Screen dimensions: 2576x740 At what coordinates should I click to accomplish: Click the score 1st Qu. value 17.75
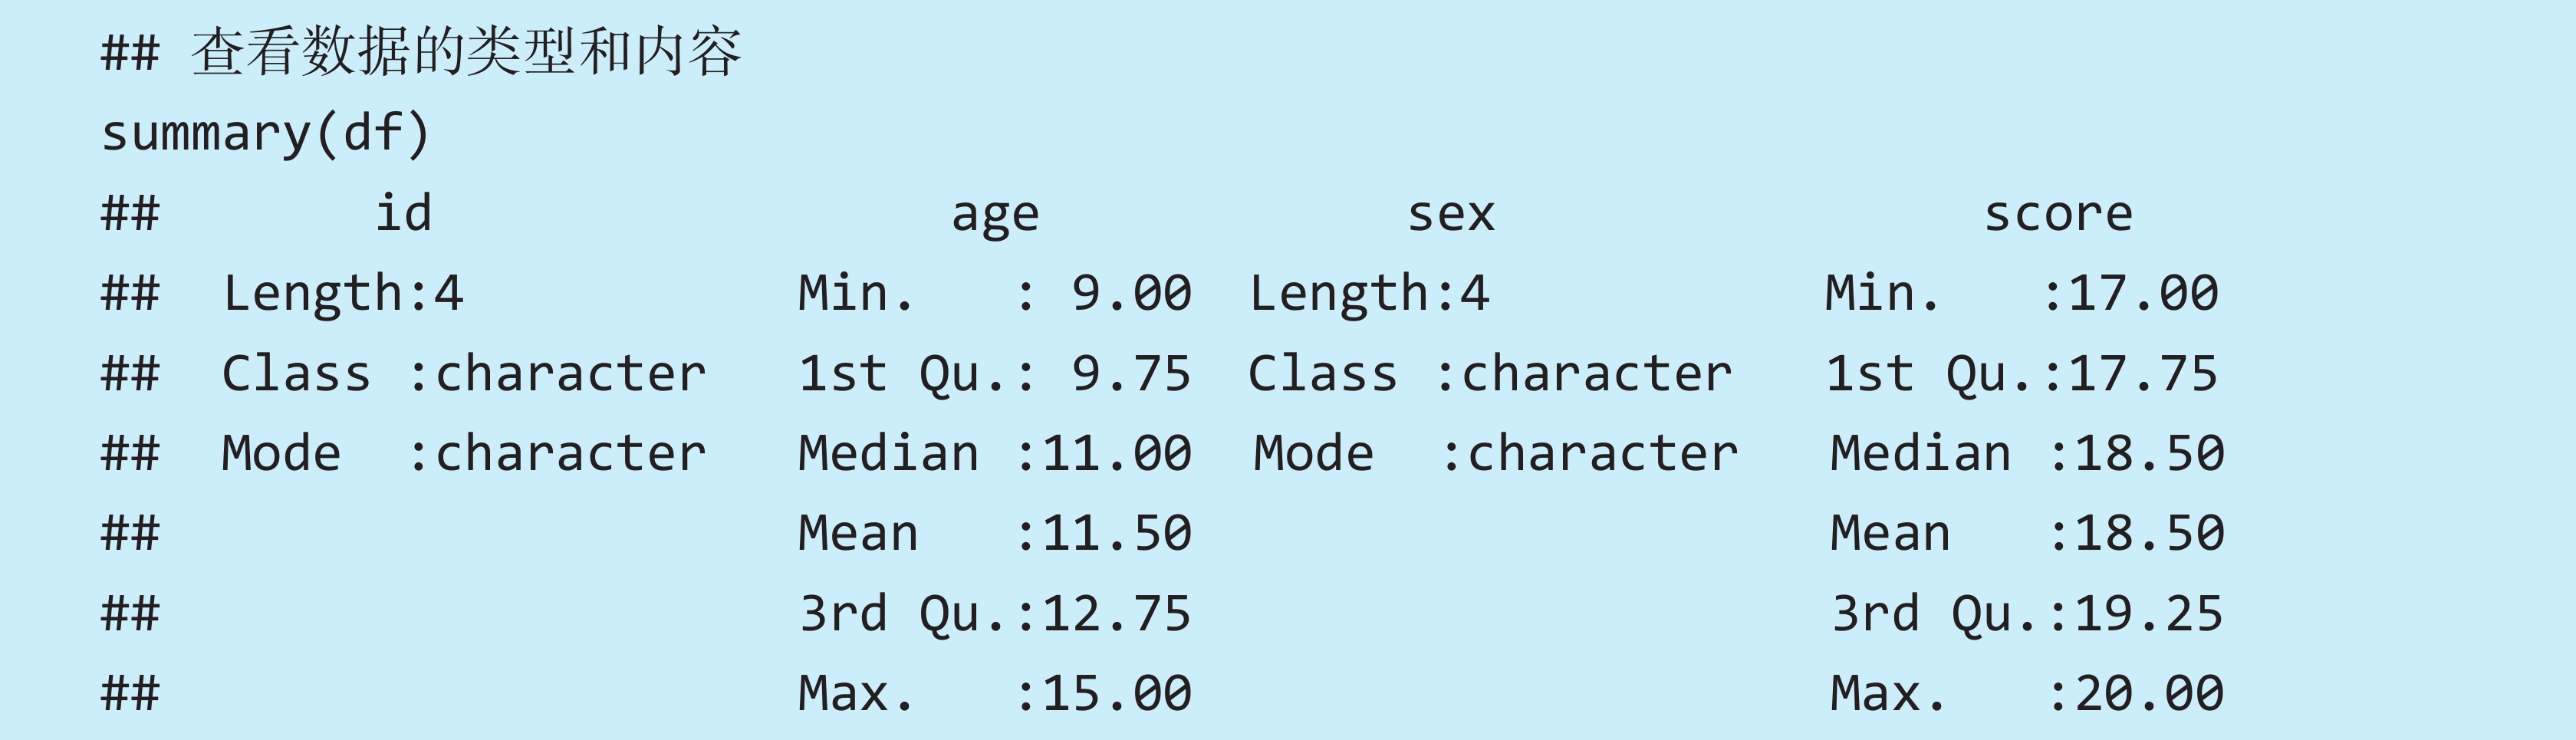point(2142,373)
